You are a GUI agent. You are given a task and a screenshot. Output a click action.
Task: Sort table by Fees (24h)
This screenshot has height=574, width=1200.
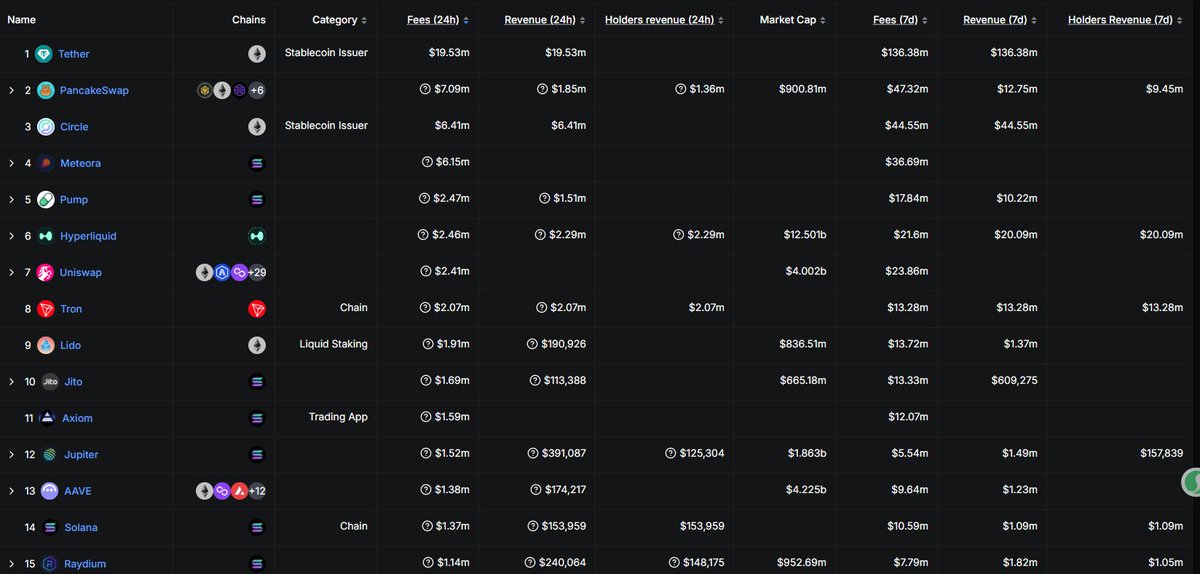[x=438, y=20]
